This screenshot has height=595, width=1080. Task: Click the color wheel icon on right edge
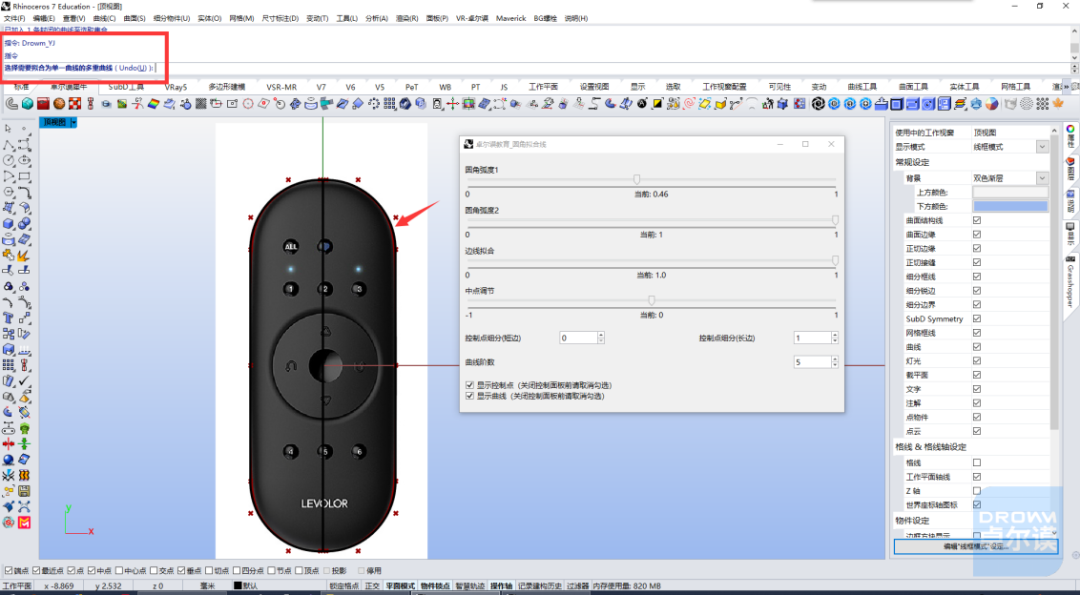(1070, 129)
